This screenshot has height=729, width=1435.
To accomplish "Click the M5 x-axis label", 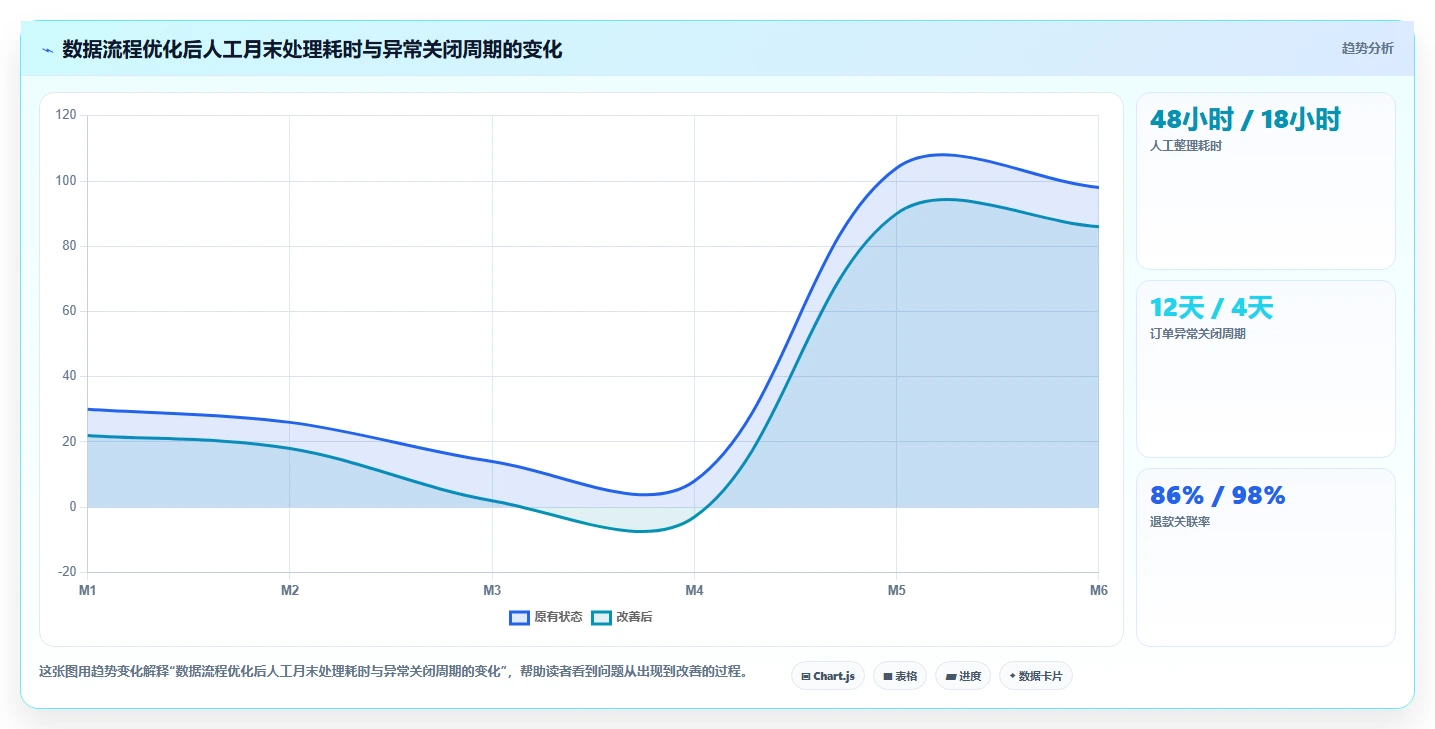I will (896, 591).
